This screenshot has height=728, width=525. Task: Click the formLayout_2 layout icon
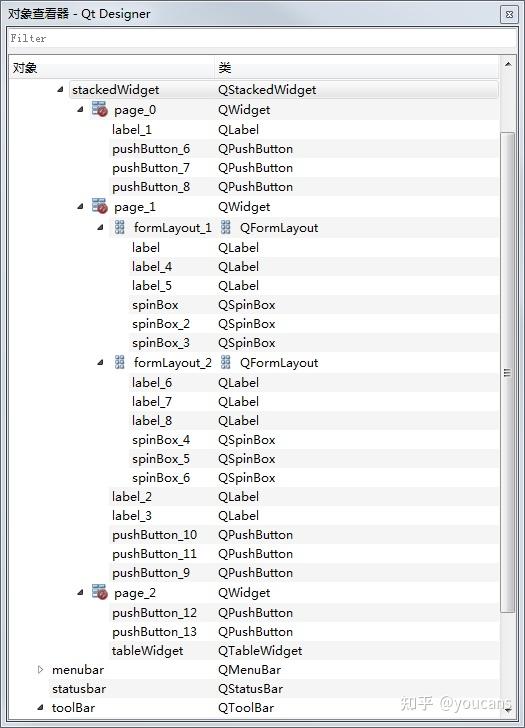coord(120,362)
